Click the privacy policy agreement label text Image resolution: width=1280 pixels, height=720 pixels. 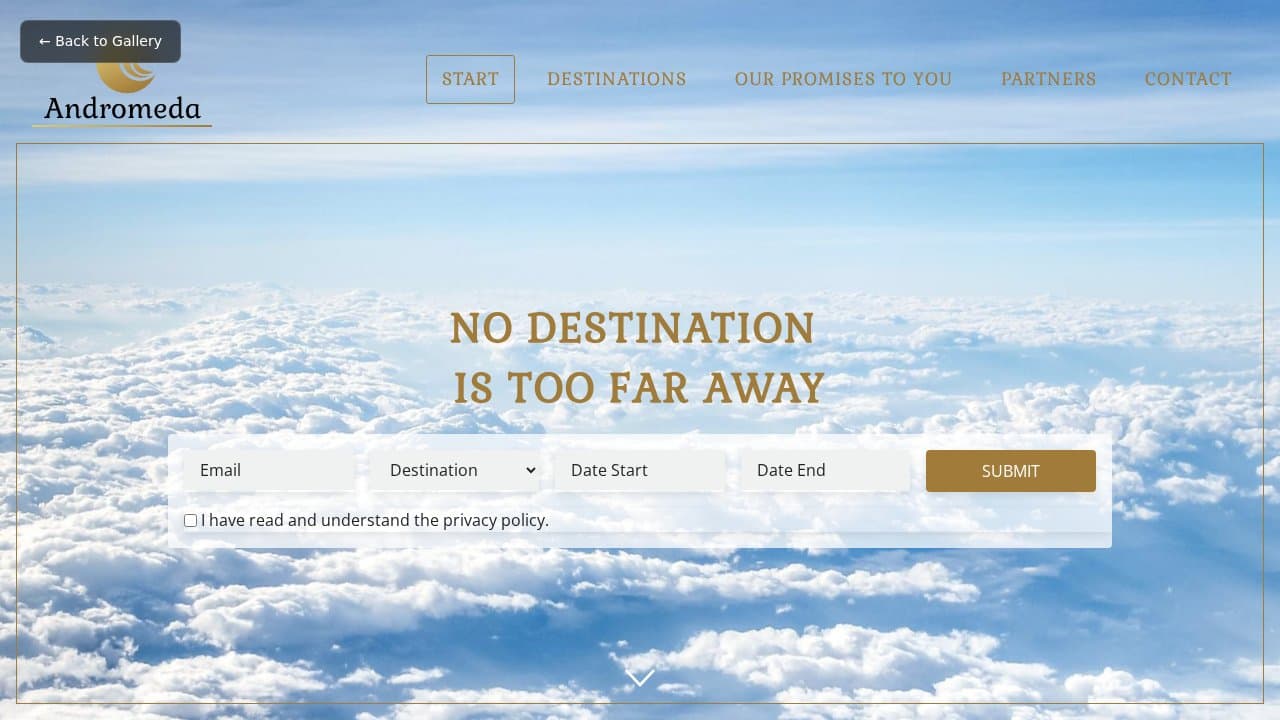click(x=375, y=520)
